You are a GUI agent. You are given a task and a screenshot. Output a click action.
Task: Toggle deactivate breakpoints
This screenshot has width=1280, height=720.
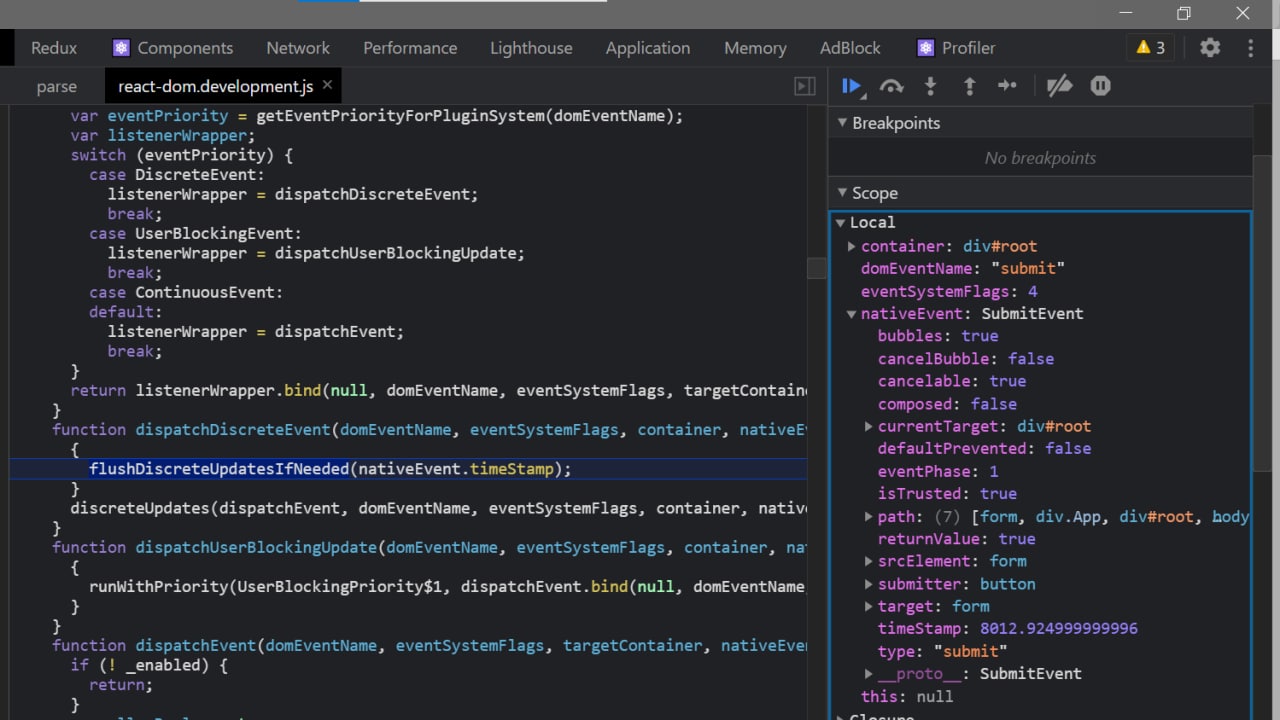click(x=1059, y=86)
